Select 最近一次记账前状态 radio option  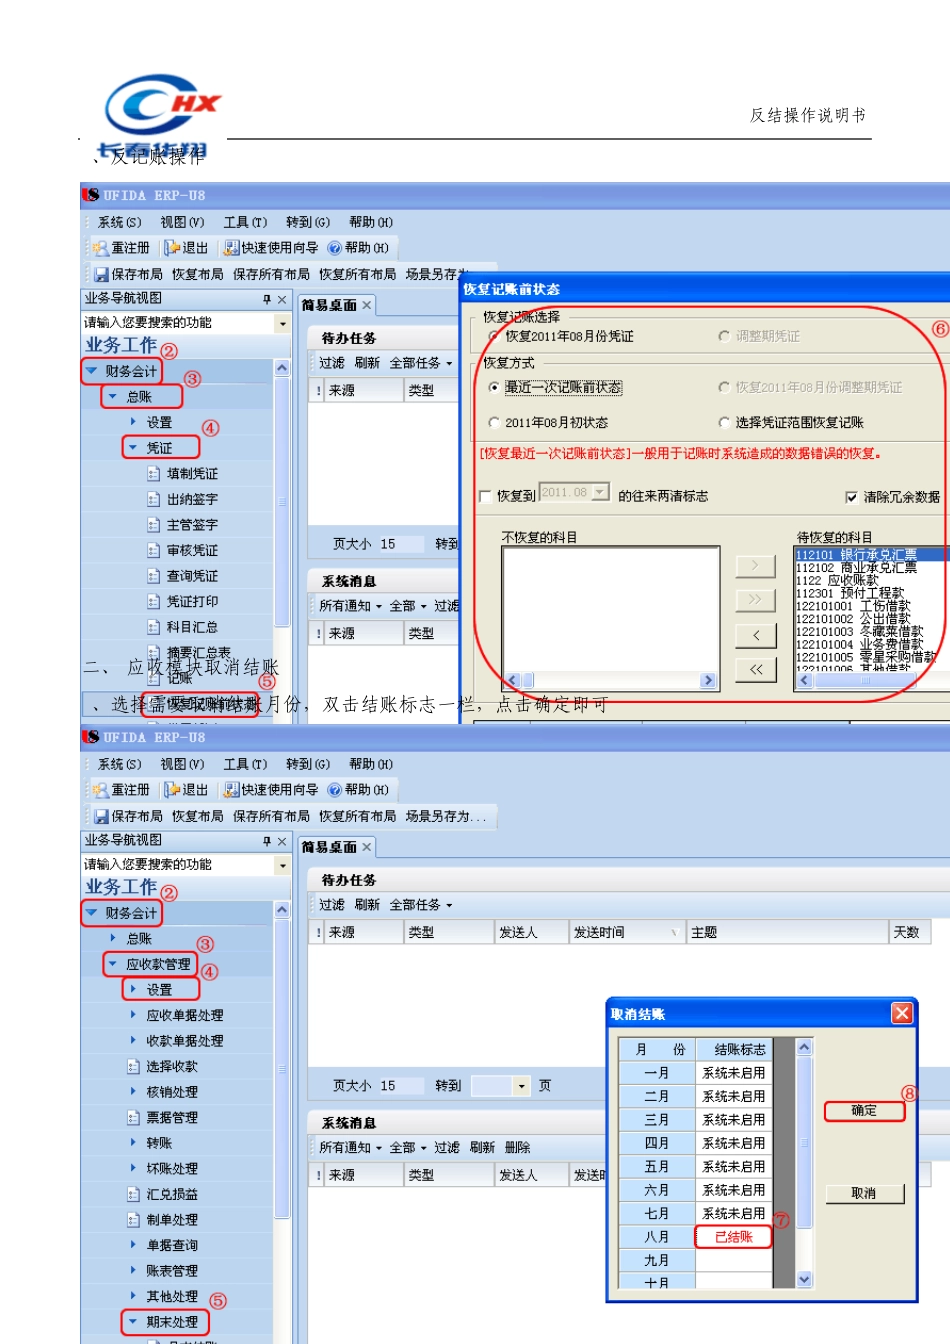click(494, 387)
